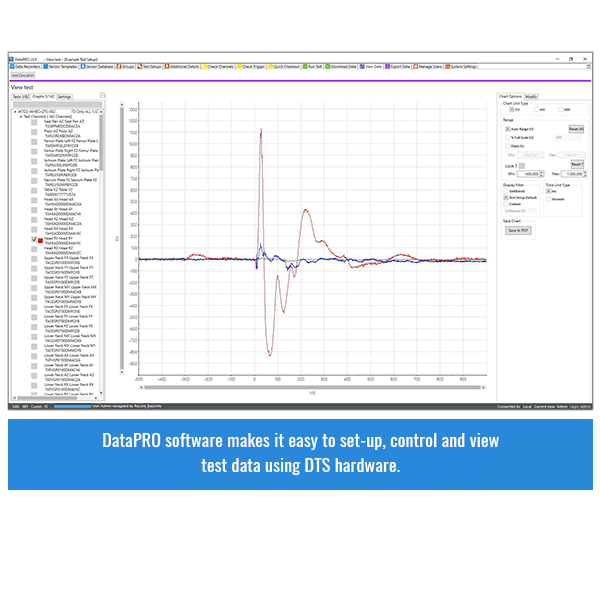Screen dimensions: 600x600
Task: Open Additional Details toolbar item
Action: (182, 67)
